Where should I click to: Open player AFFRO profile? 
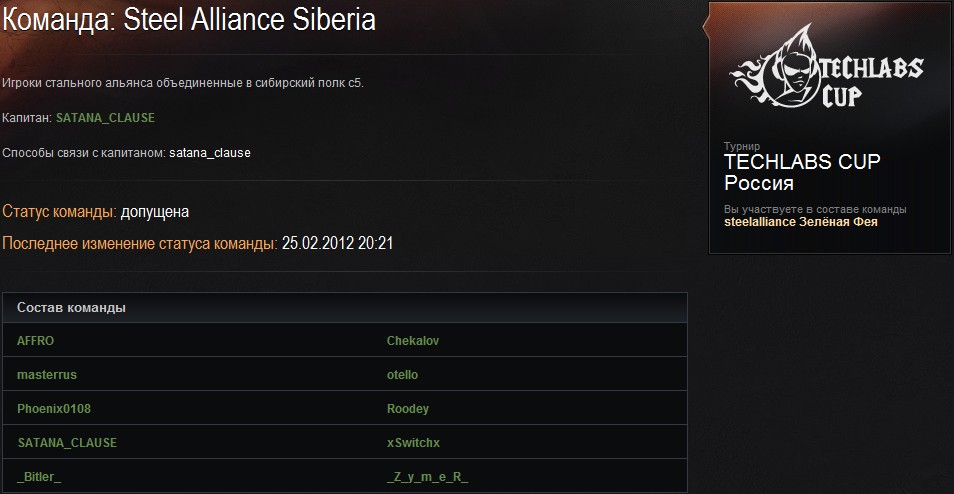point(35,341)
